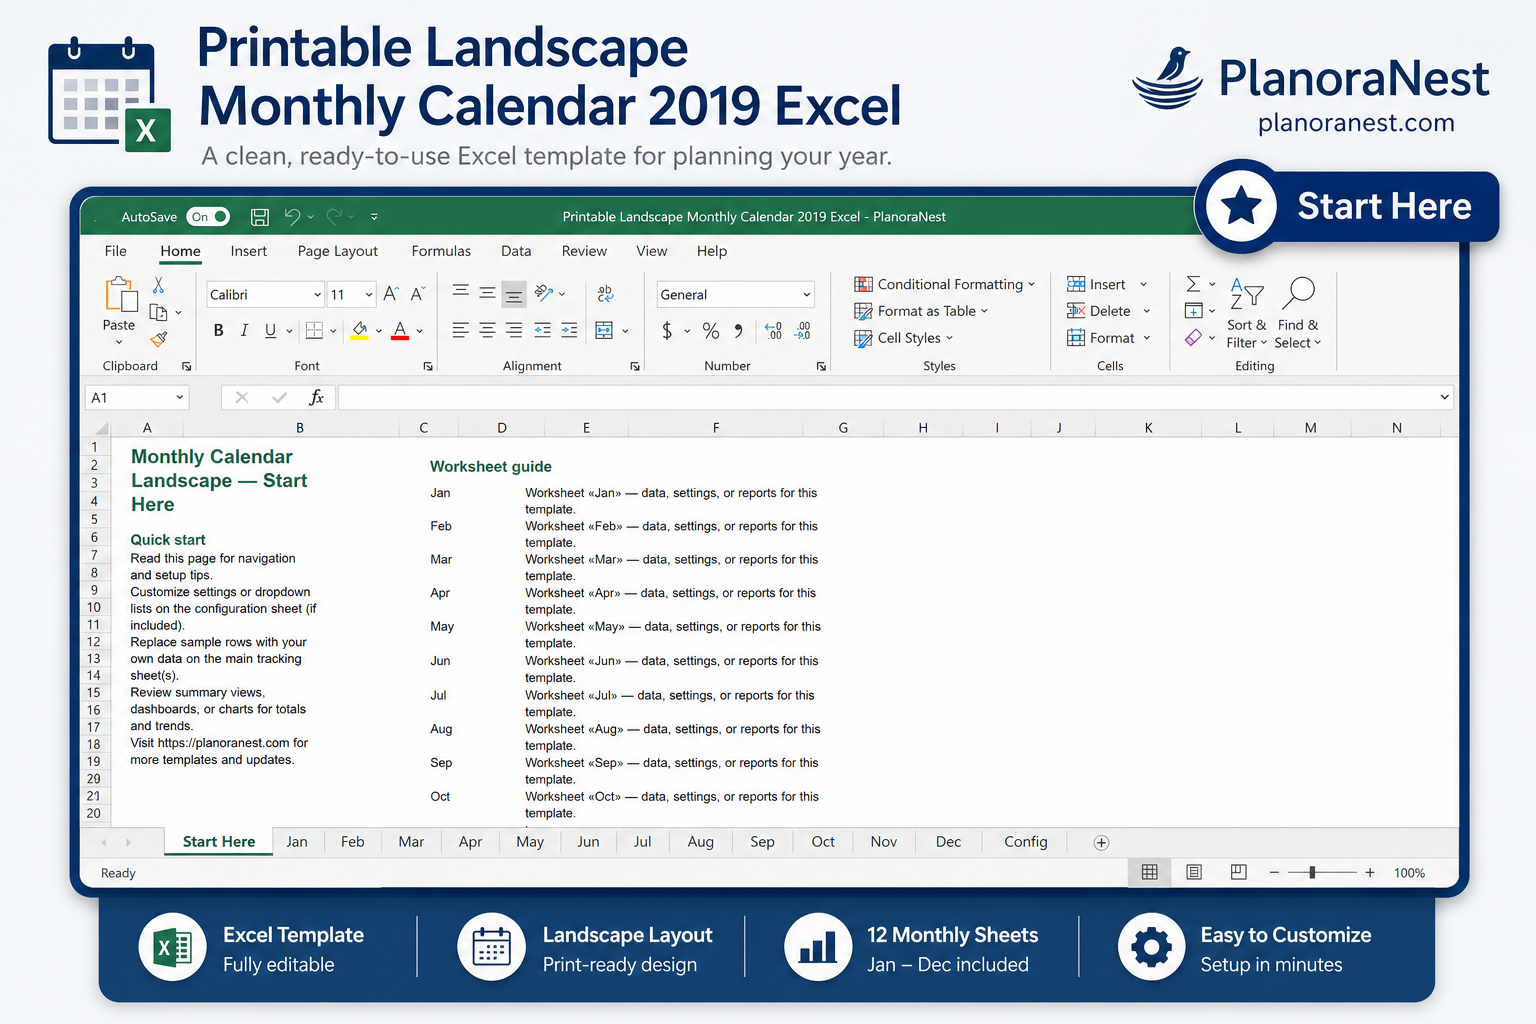1536x1024 pixels.
Task: Click the Redo arrow icon
Action: pos(335,216)
